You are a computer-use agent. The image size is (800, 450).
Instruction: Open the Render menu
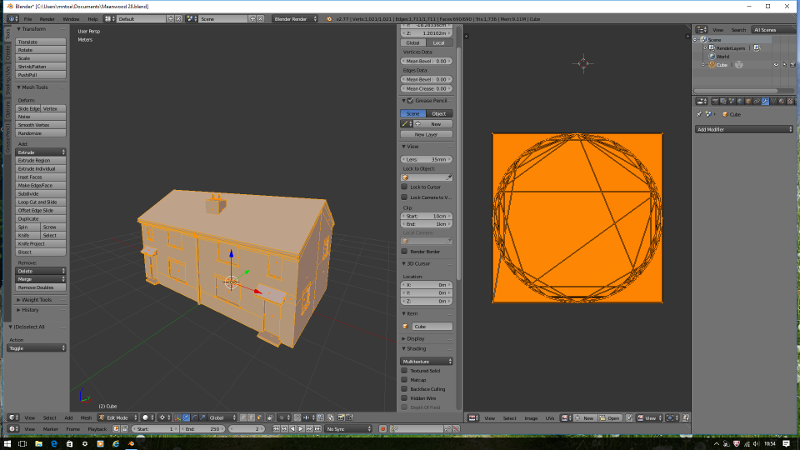47,19
